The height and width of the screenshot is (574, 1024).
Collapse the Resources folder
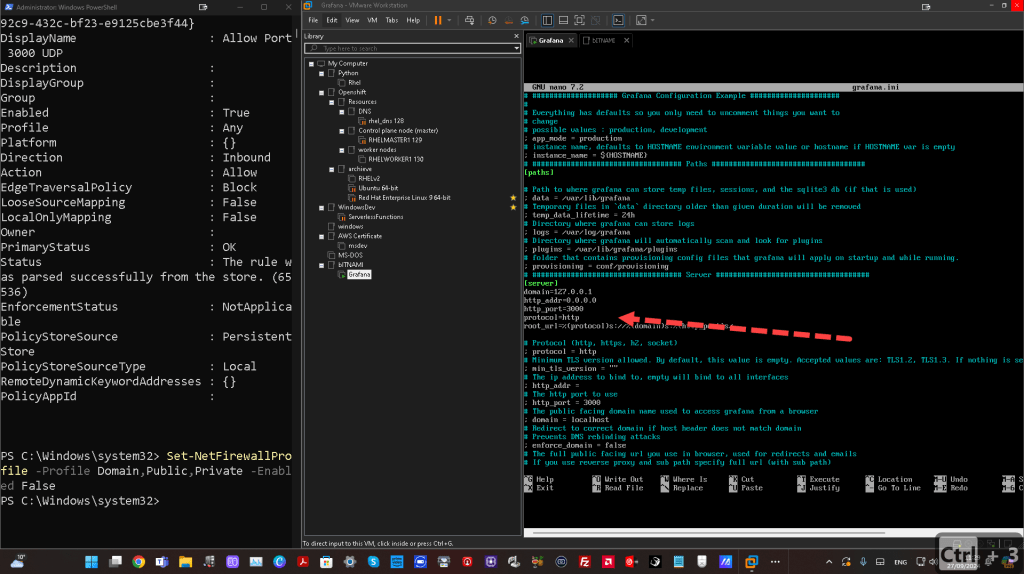332,103
